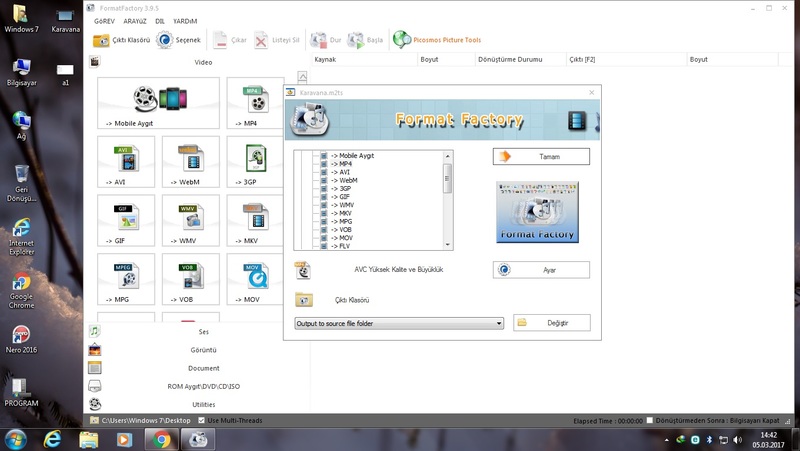800x451 pixels.
Task: Select the VOB format tile
Action: point(191,279)
